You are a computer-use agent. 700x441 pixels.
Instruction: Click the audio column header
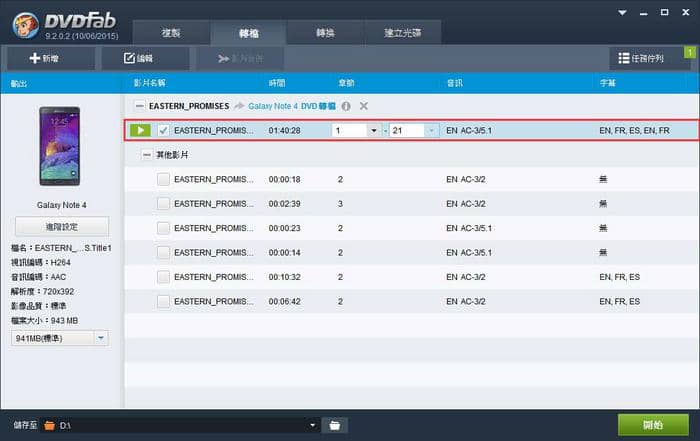pos(454,83)
